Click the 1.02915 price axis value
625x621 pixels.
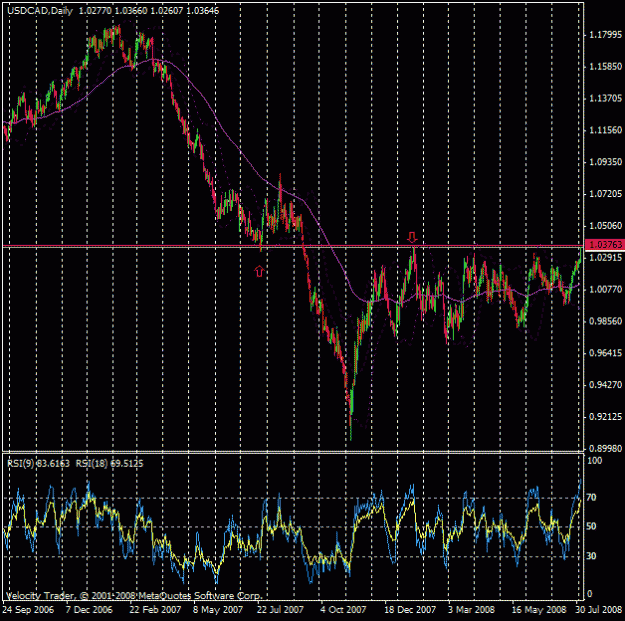[x=605, y=257]
